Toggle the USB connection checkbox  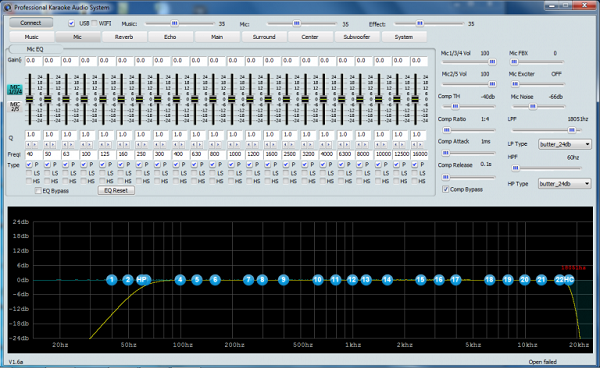(x=72, y=23)
